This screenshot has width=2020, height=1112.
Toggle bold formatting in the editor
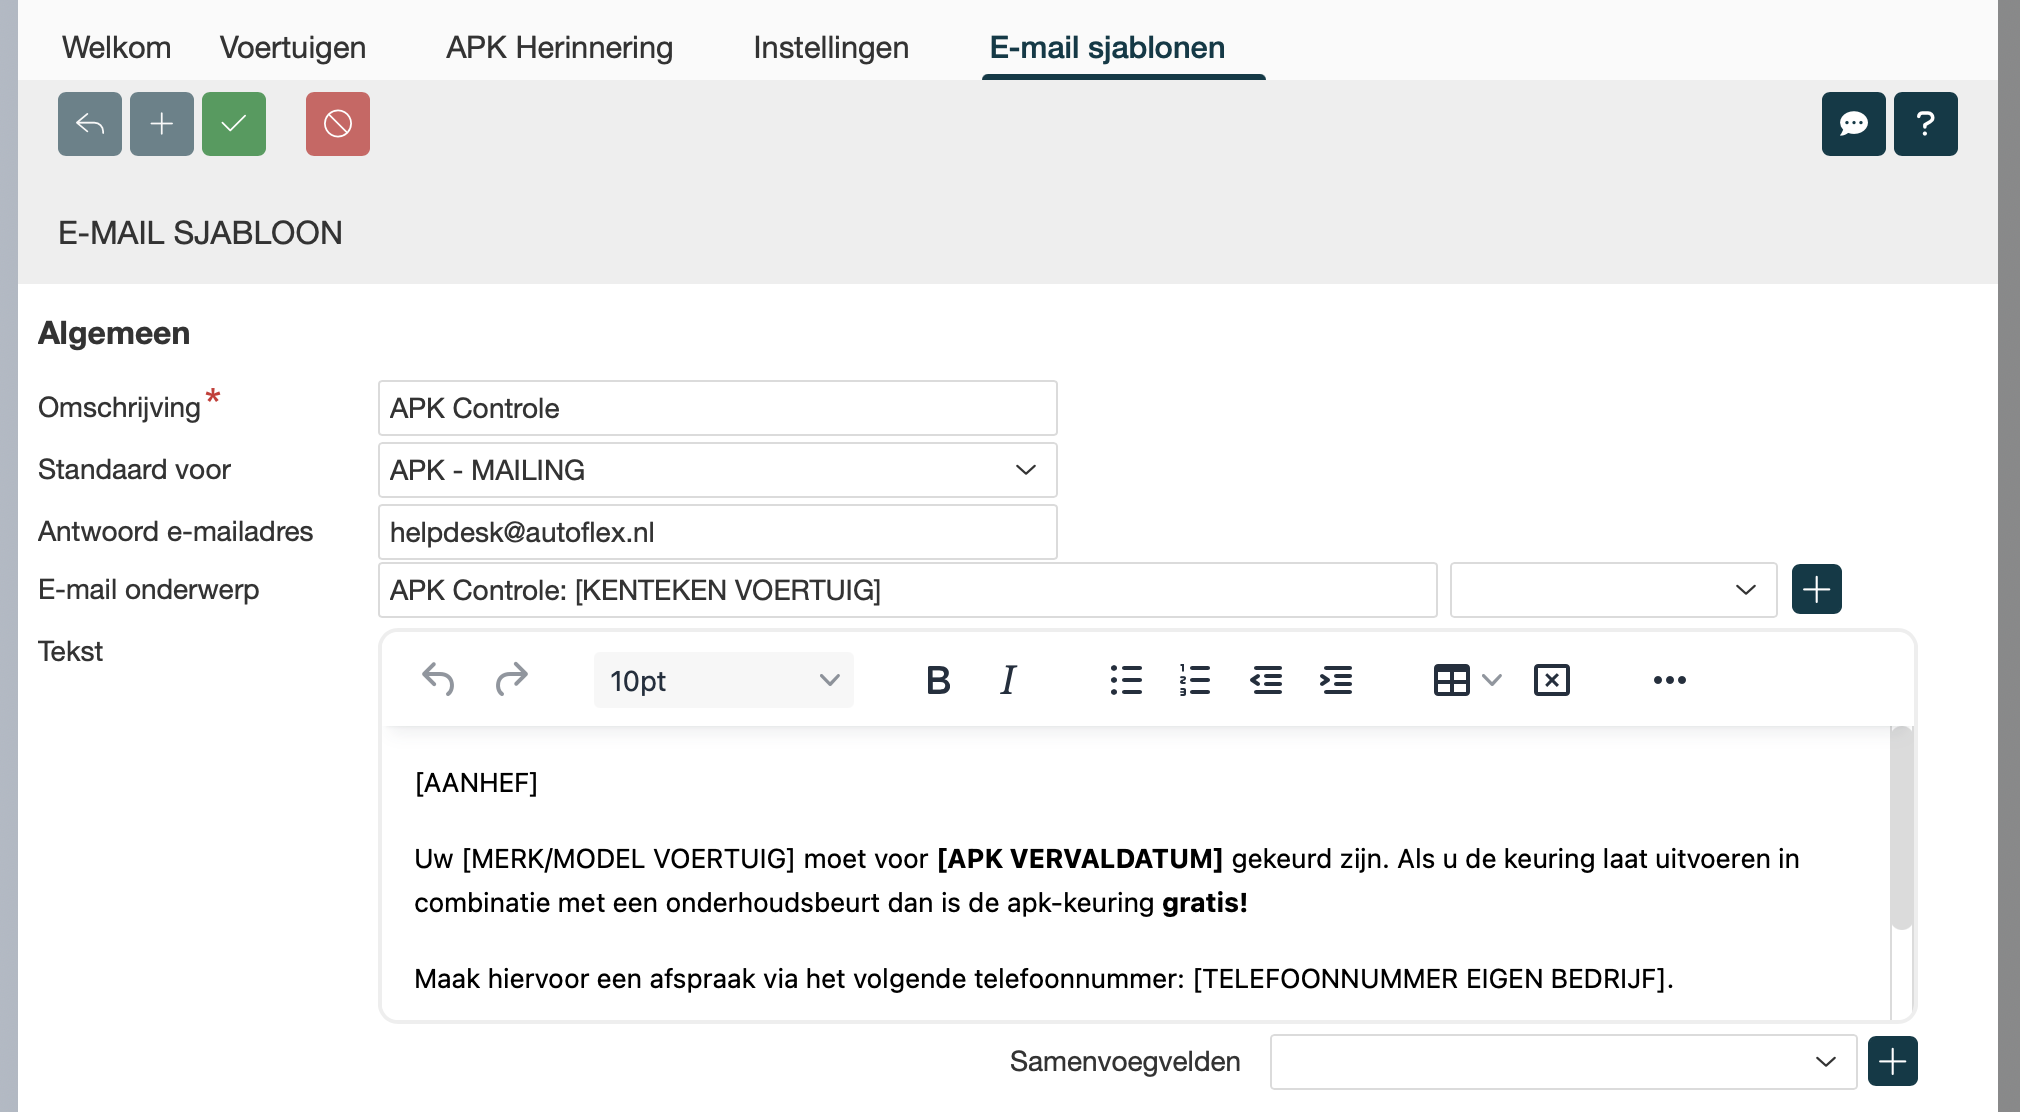[938, 680]
